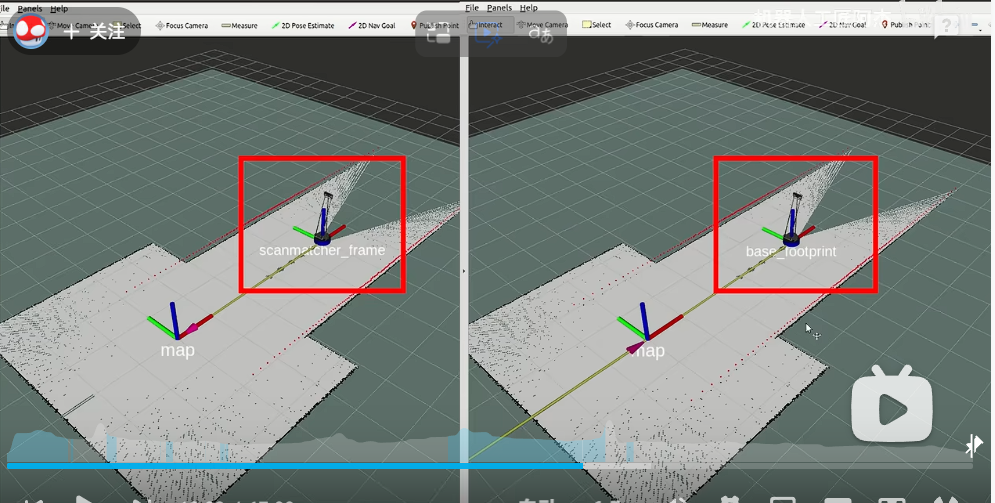Image resolution: width=995 pixels, height=503 pixels.
Task: Click the question mark feedback icon
Action: click(x=946, y=26)
